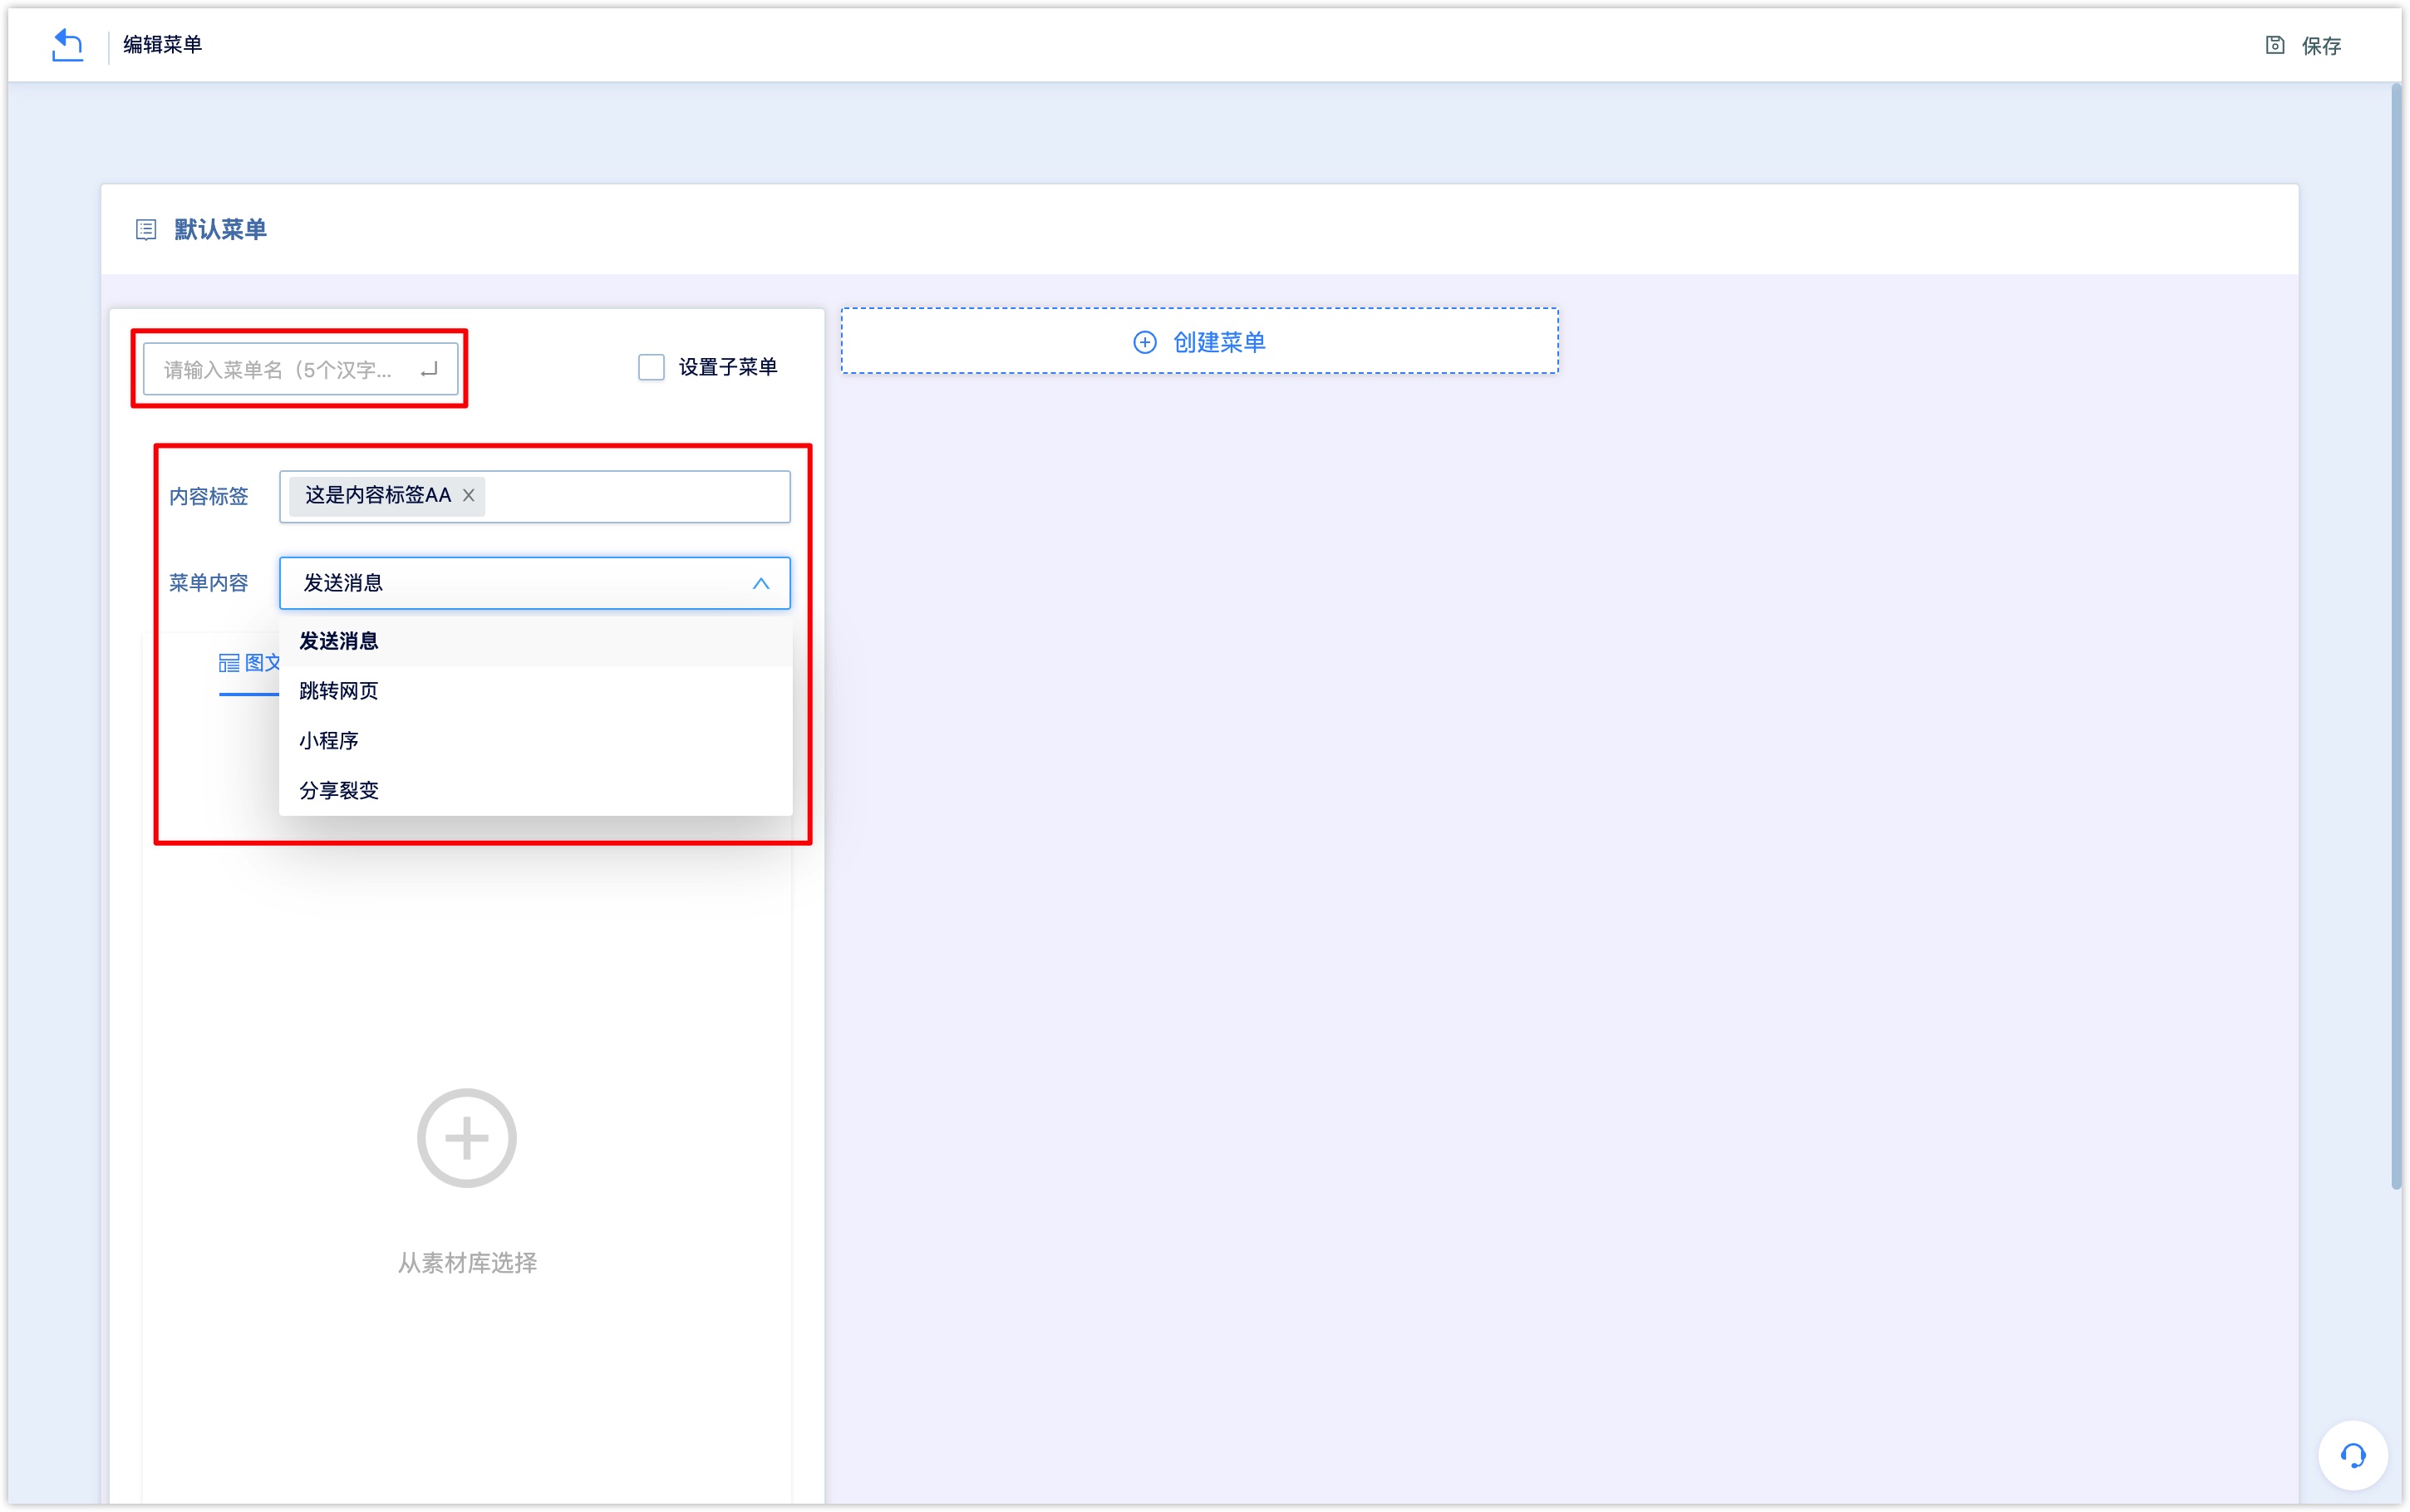2410x1512 pixels.
Task: Click the save disk icon
Action: 2274,45
